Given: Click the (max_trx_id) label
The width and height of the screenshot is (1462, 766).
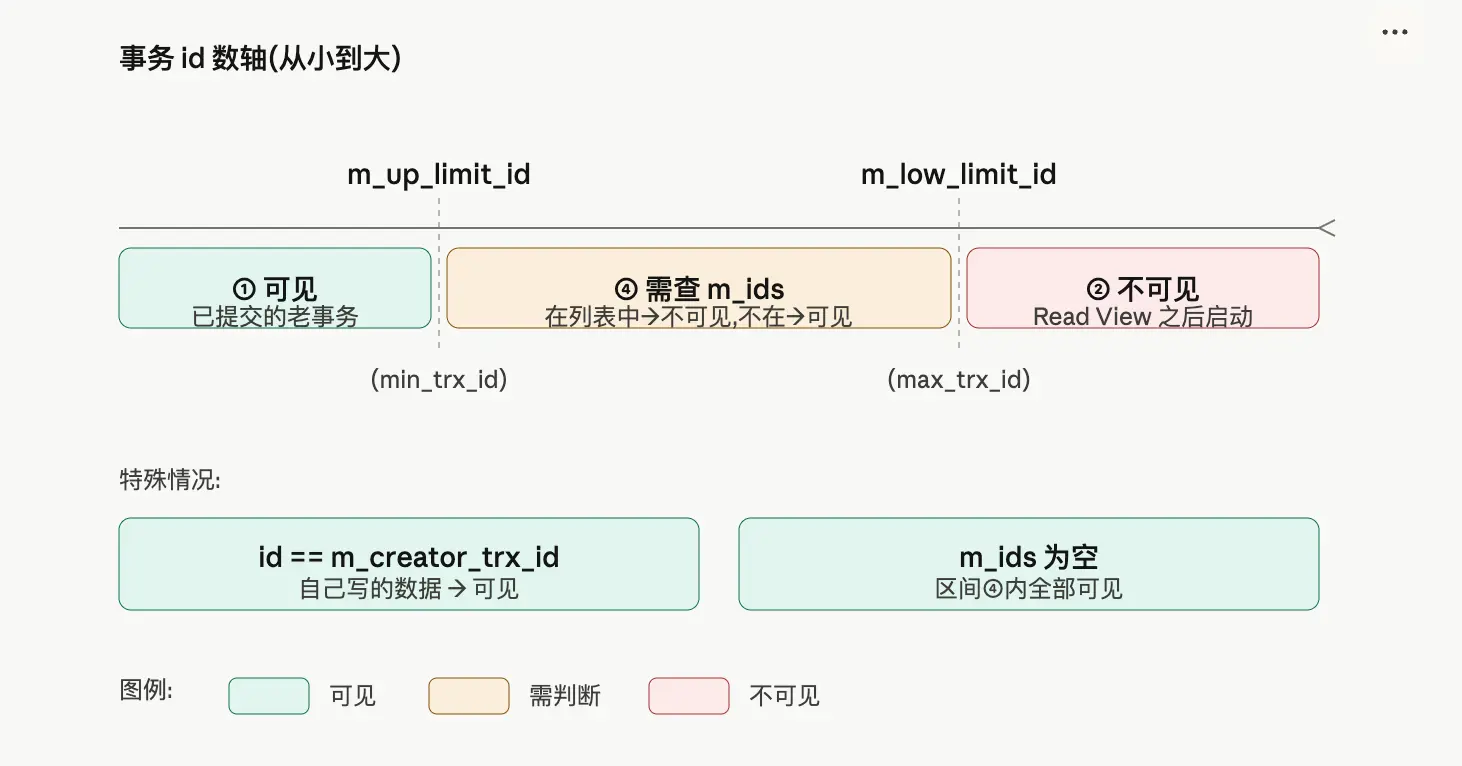Looking at the screenshot, I should pos(959,380).
